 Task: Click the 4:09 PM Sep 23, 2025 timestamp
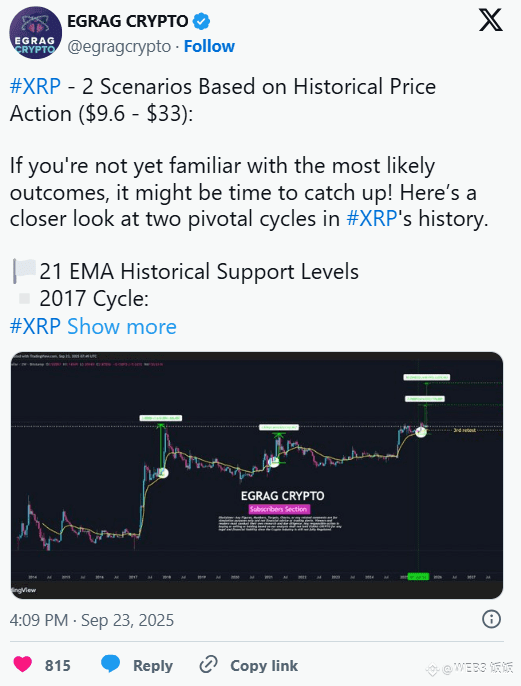(92, 620)
